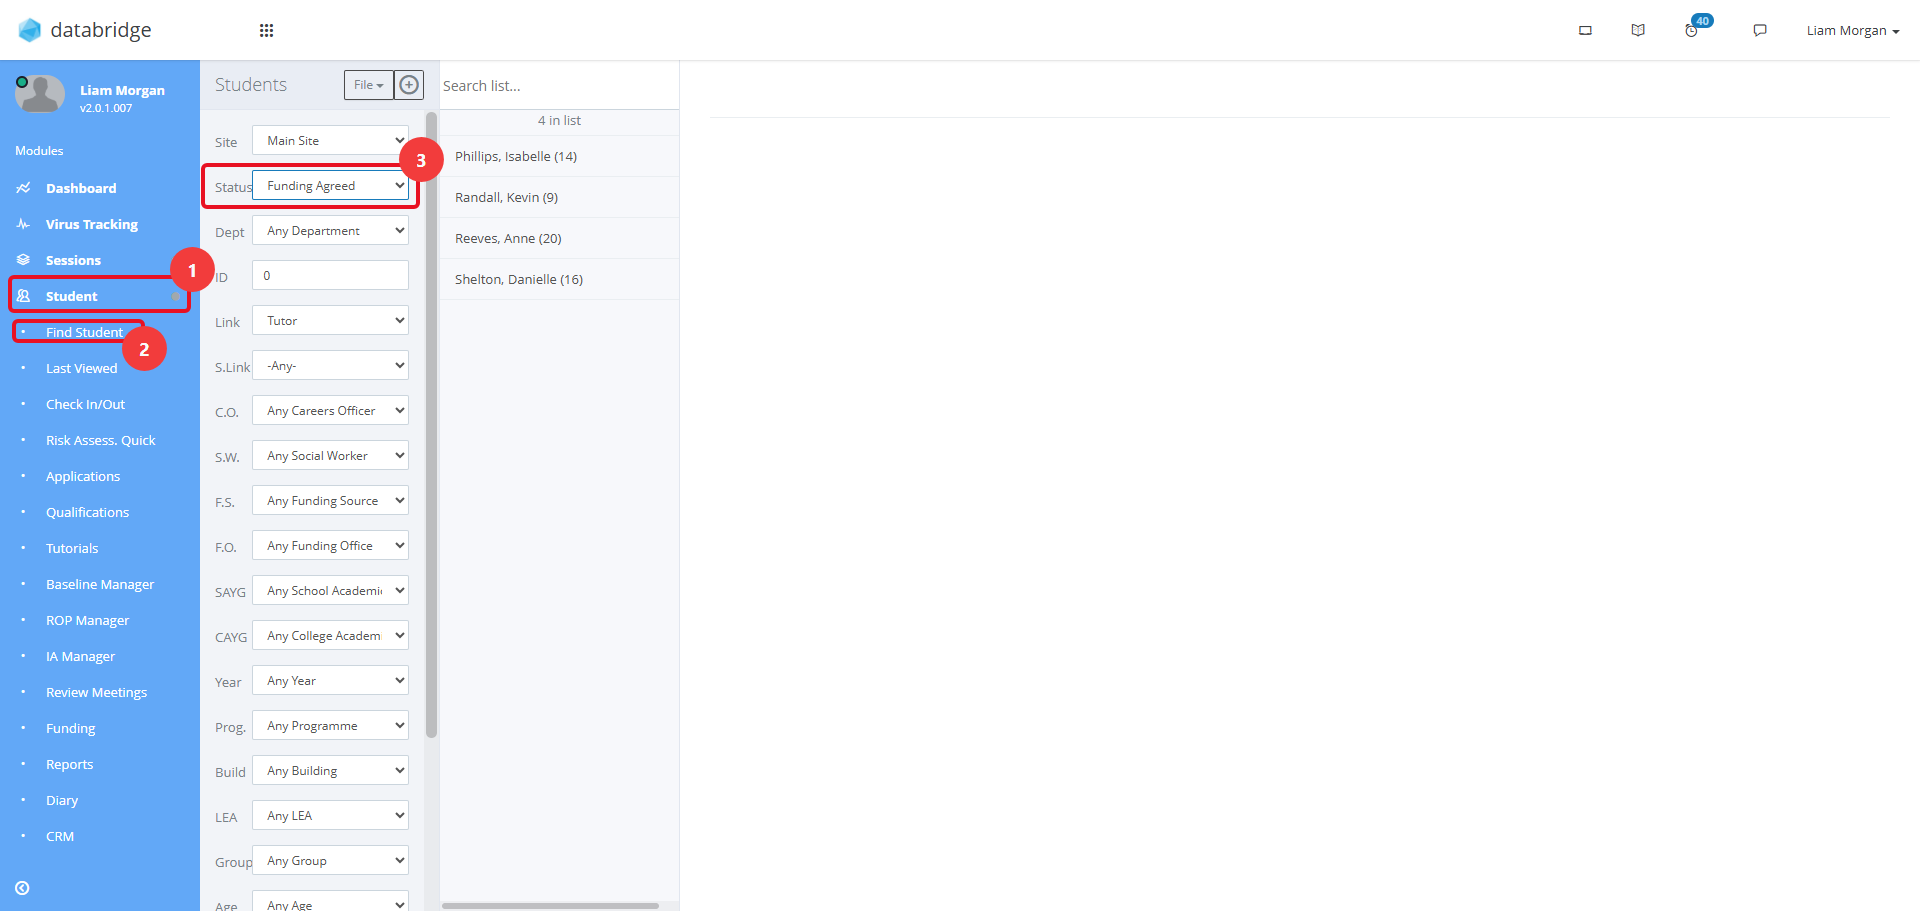Select student Randall, Kevin (9)
Screen dimensions: 1920x911
pyautogui.click(x=560, y=197)
